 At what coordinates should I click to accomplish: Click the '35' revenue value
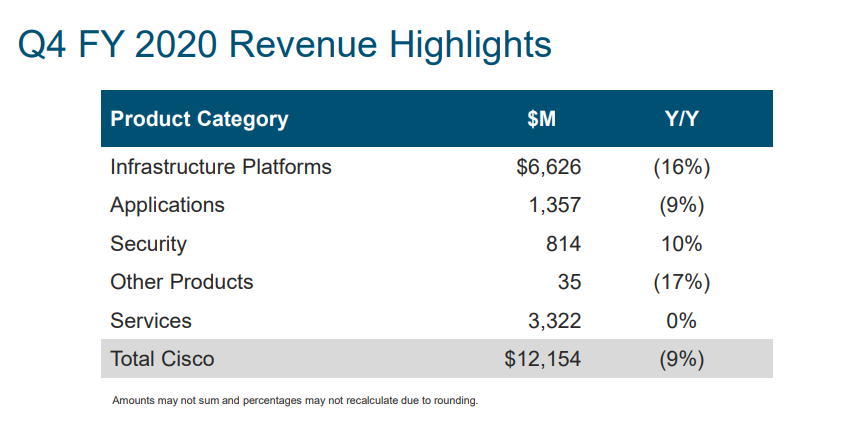click(x=569, y=282)
